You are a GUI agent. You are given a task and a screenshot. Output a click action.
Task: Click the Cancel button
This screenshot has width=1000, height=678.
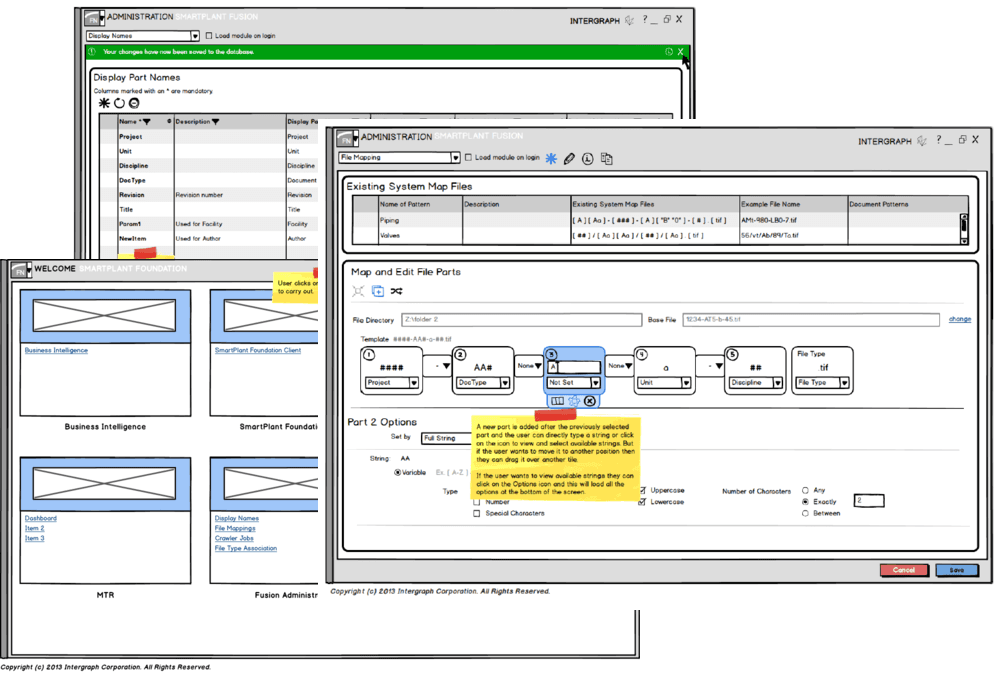904,570
